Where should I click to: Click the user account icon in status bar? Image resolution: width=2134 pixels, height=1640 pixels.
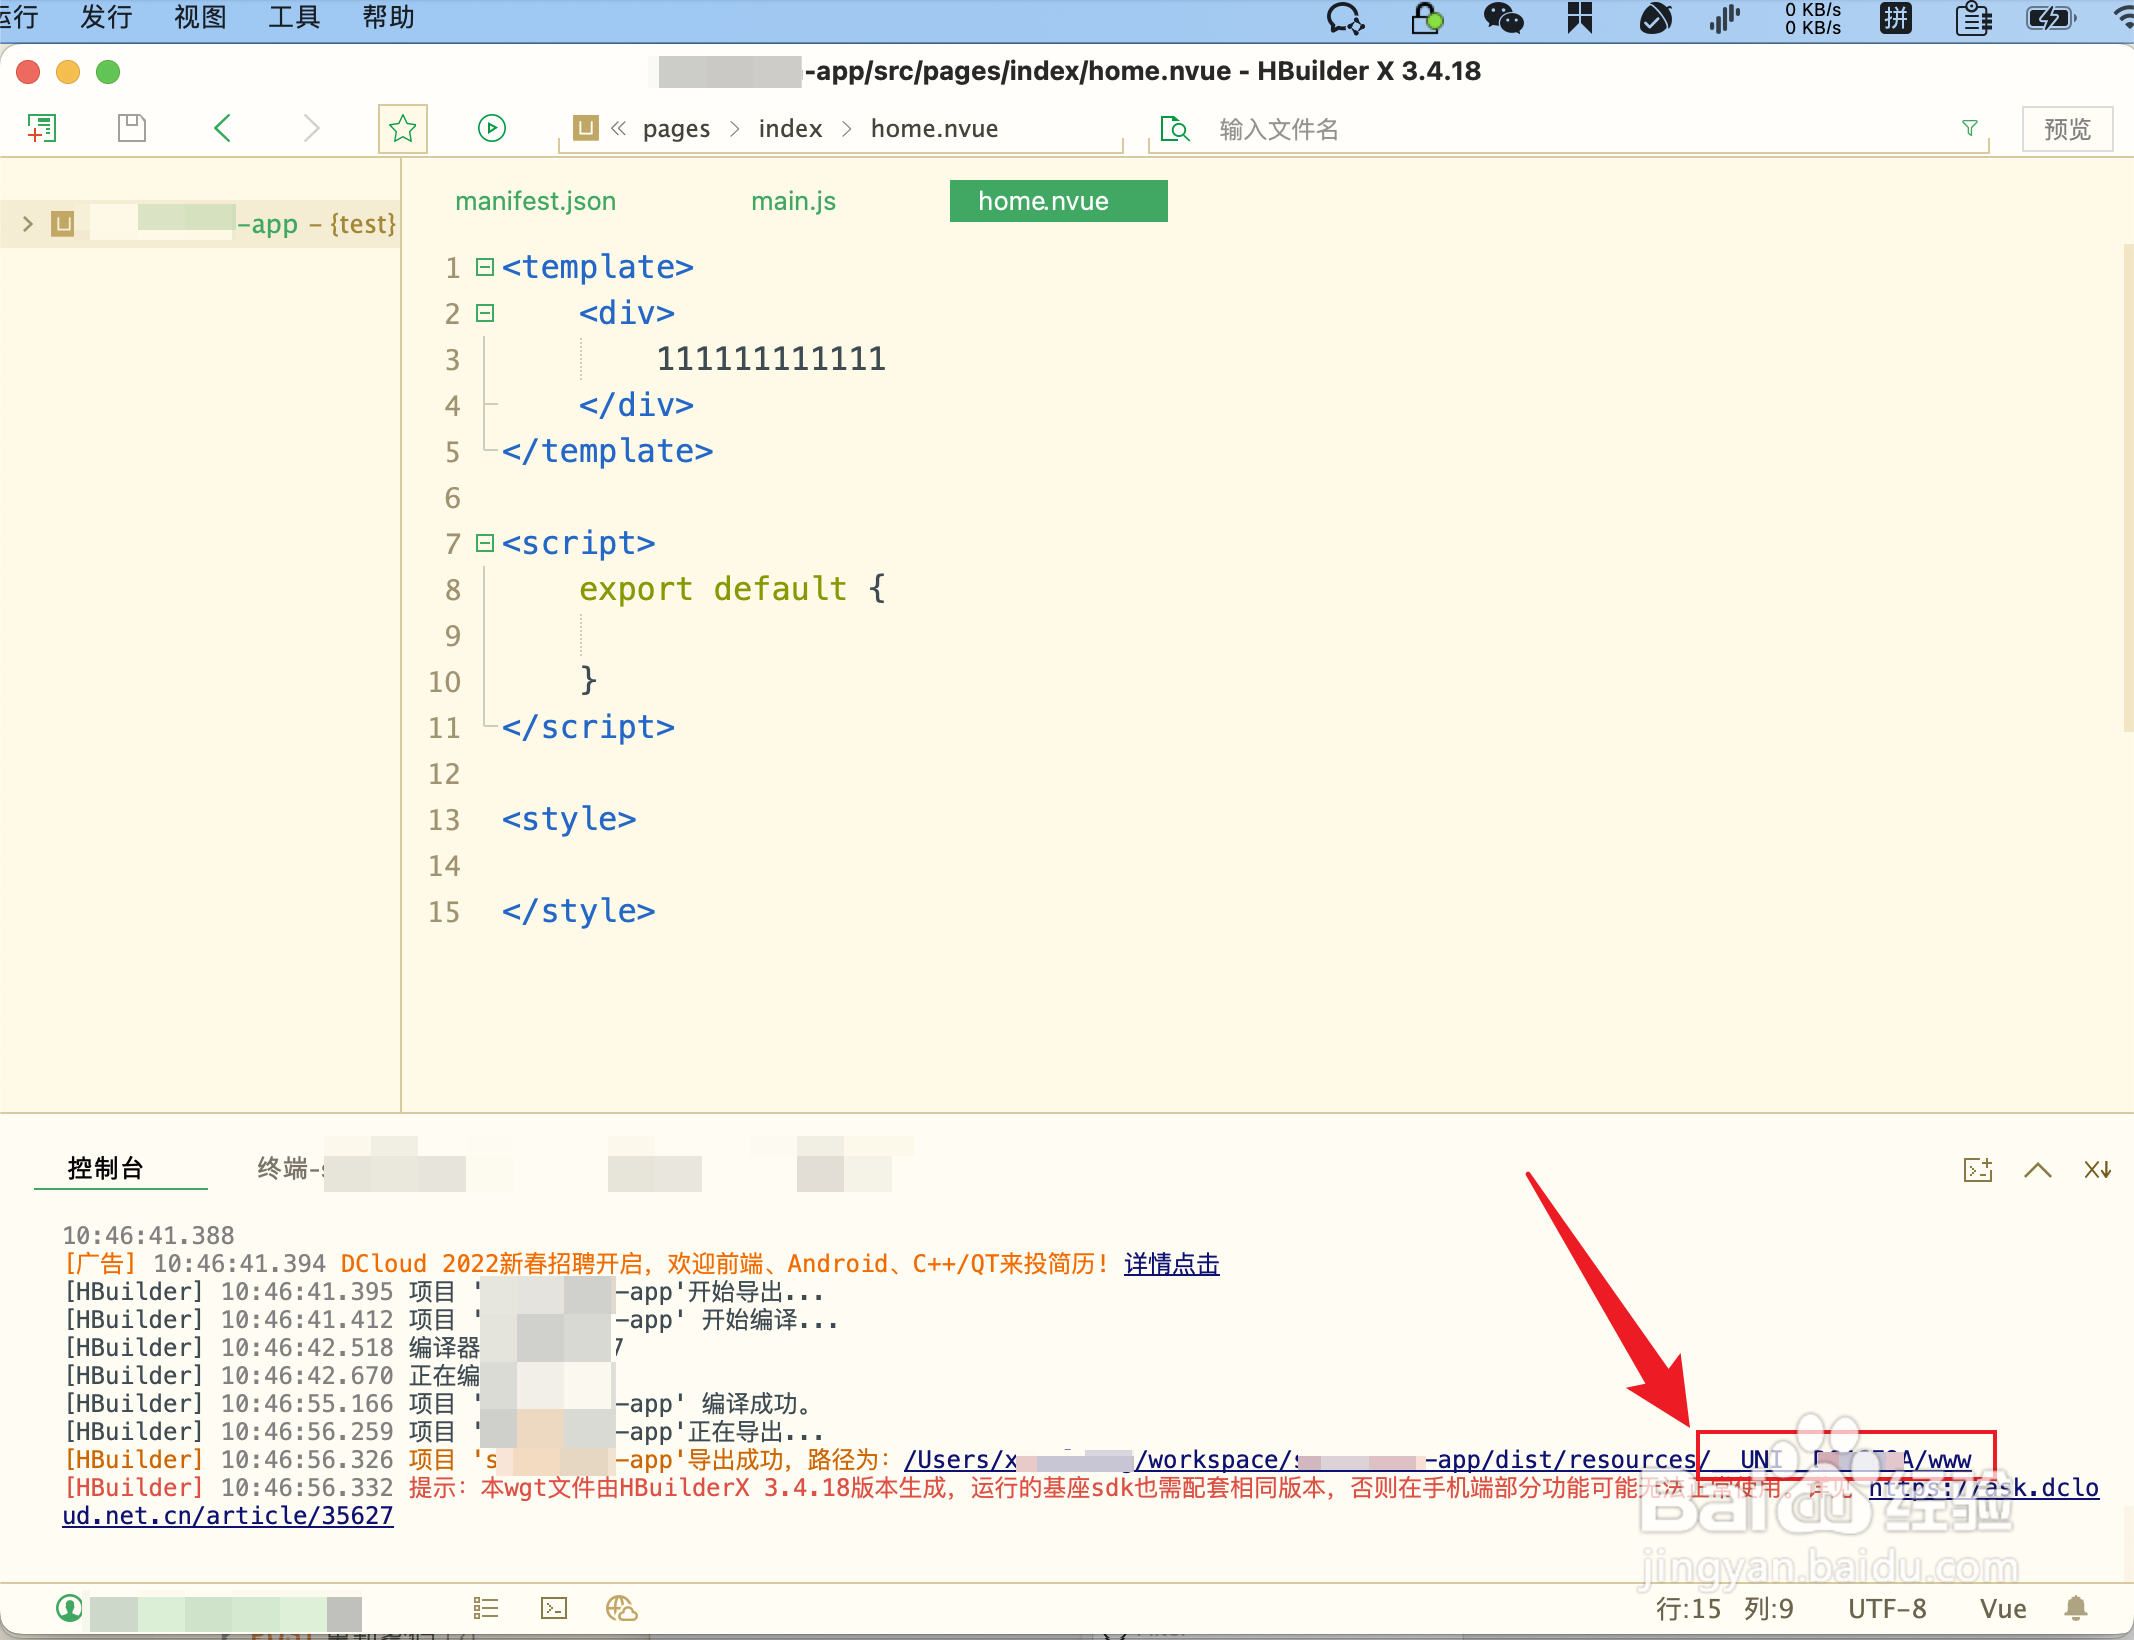tap(70, 1608)
